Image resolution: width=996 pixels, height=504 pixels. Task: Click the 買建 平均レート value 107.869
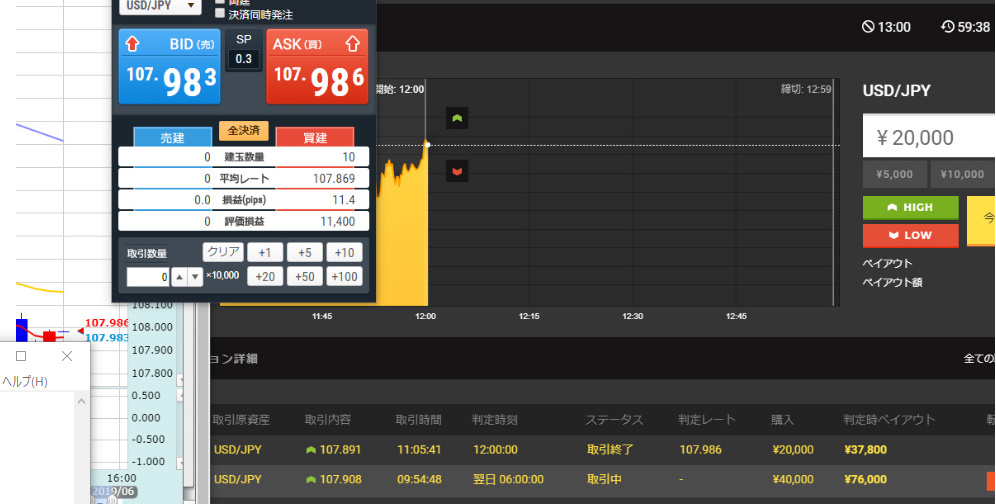334,179
